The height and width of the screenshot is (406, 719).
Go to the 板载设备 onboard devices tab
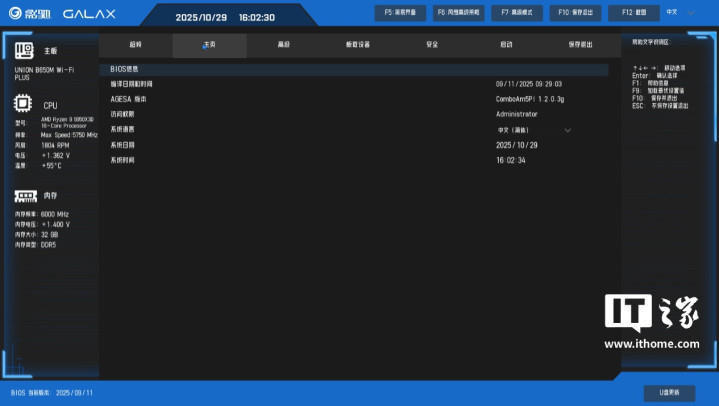click(x=358, y=44)
